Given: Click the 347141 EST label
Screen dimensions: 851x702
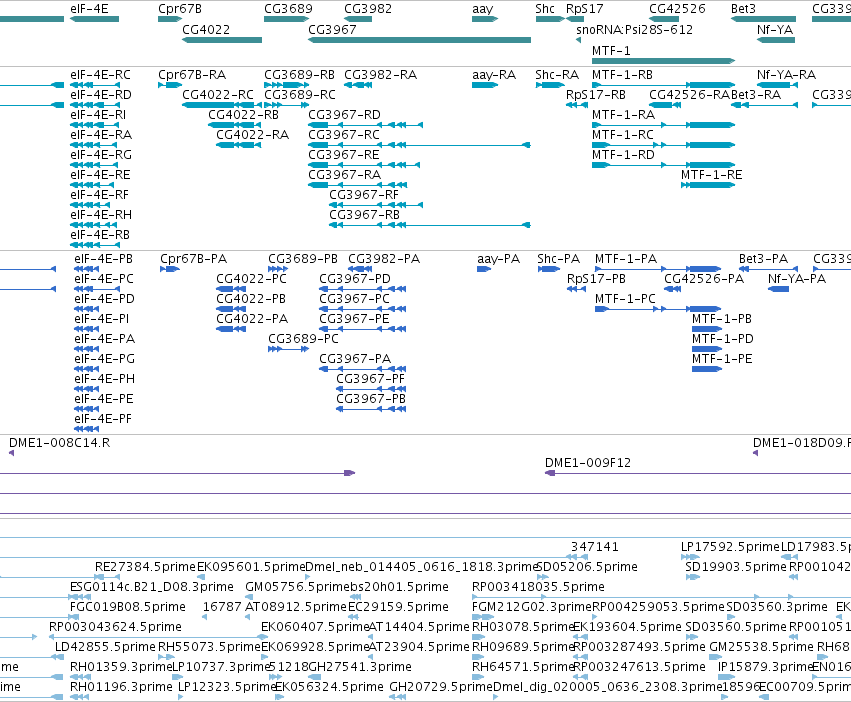Looking at the screenshot, I should (594, 547).
